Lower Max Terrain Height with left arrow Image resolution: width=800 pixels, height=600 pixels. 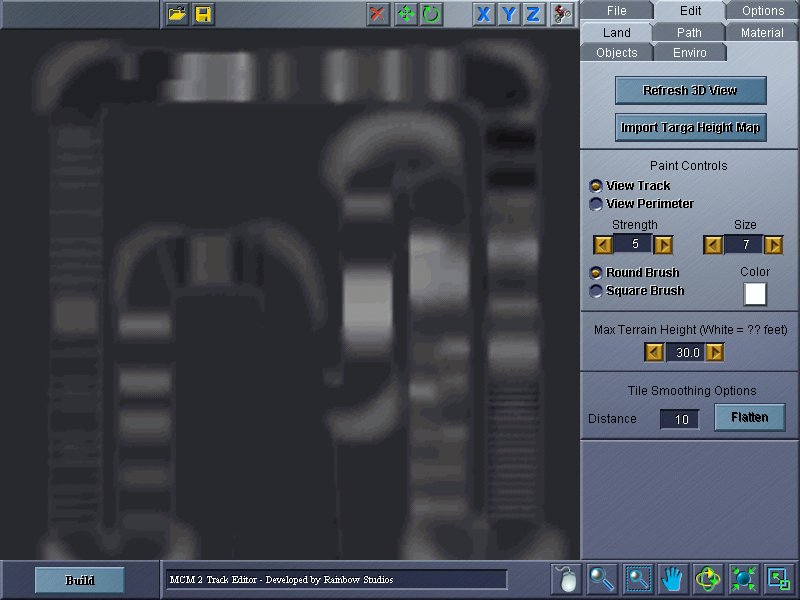tap(654, 352)
